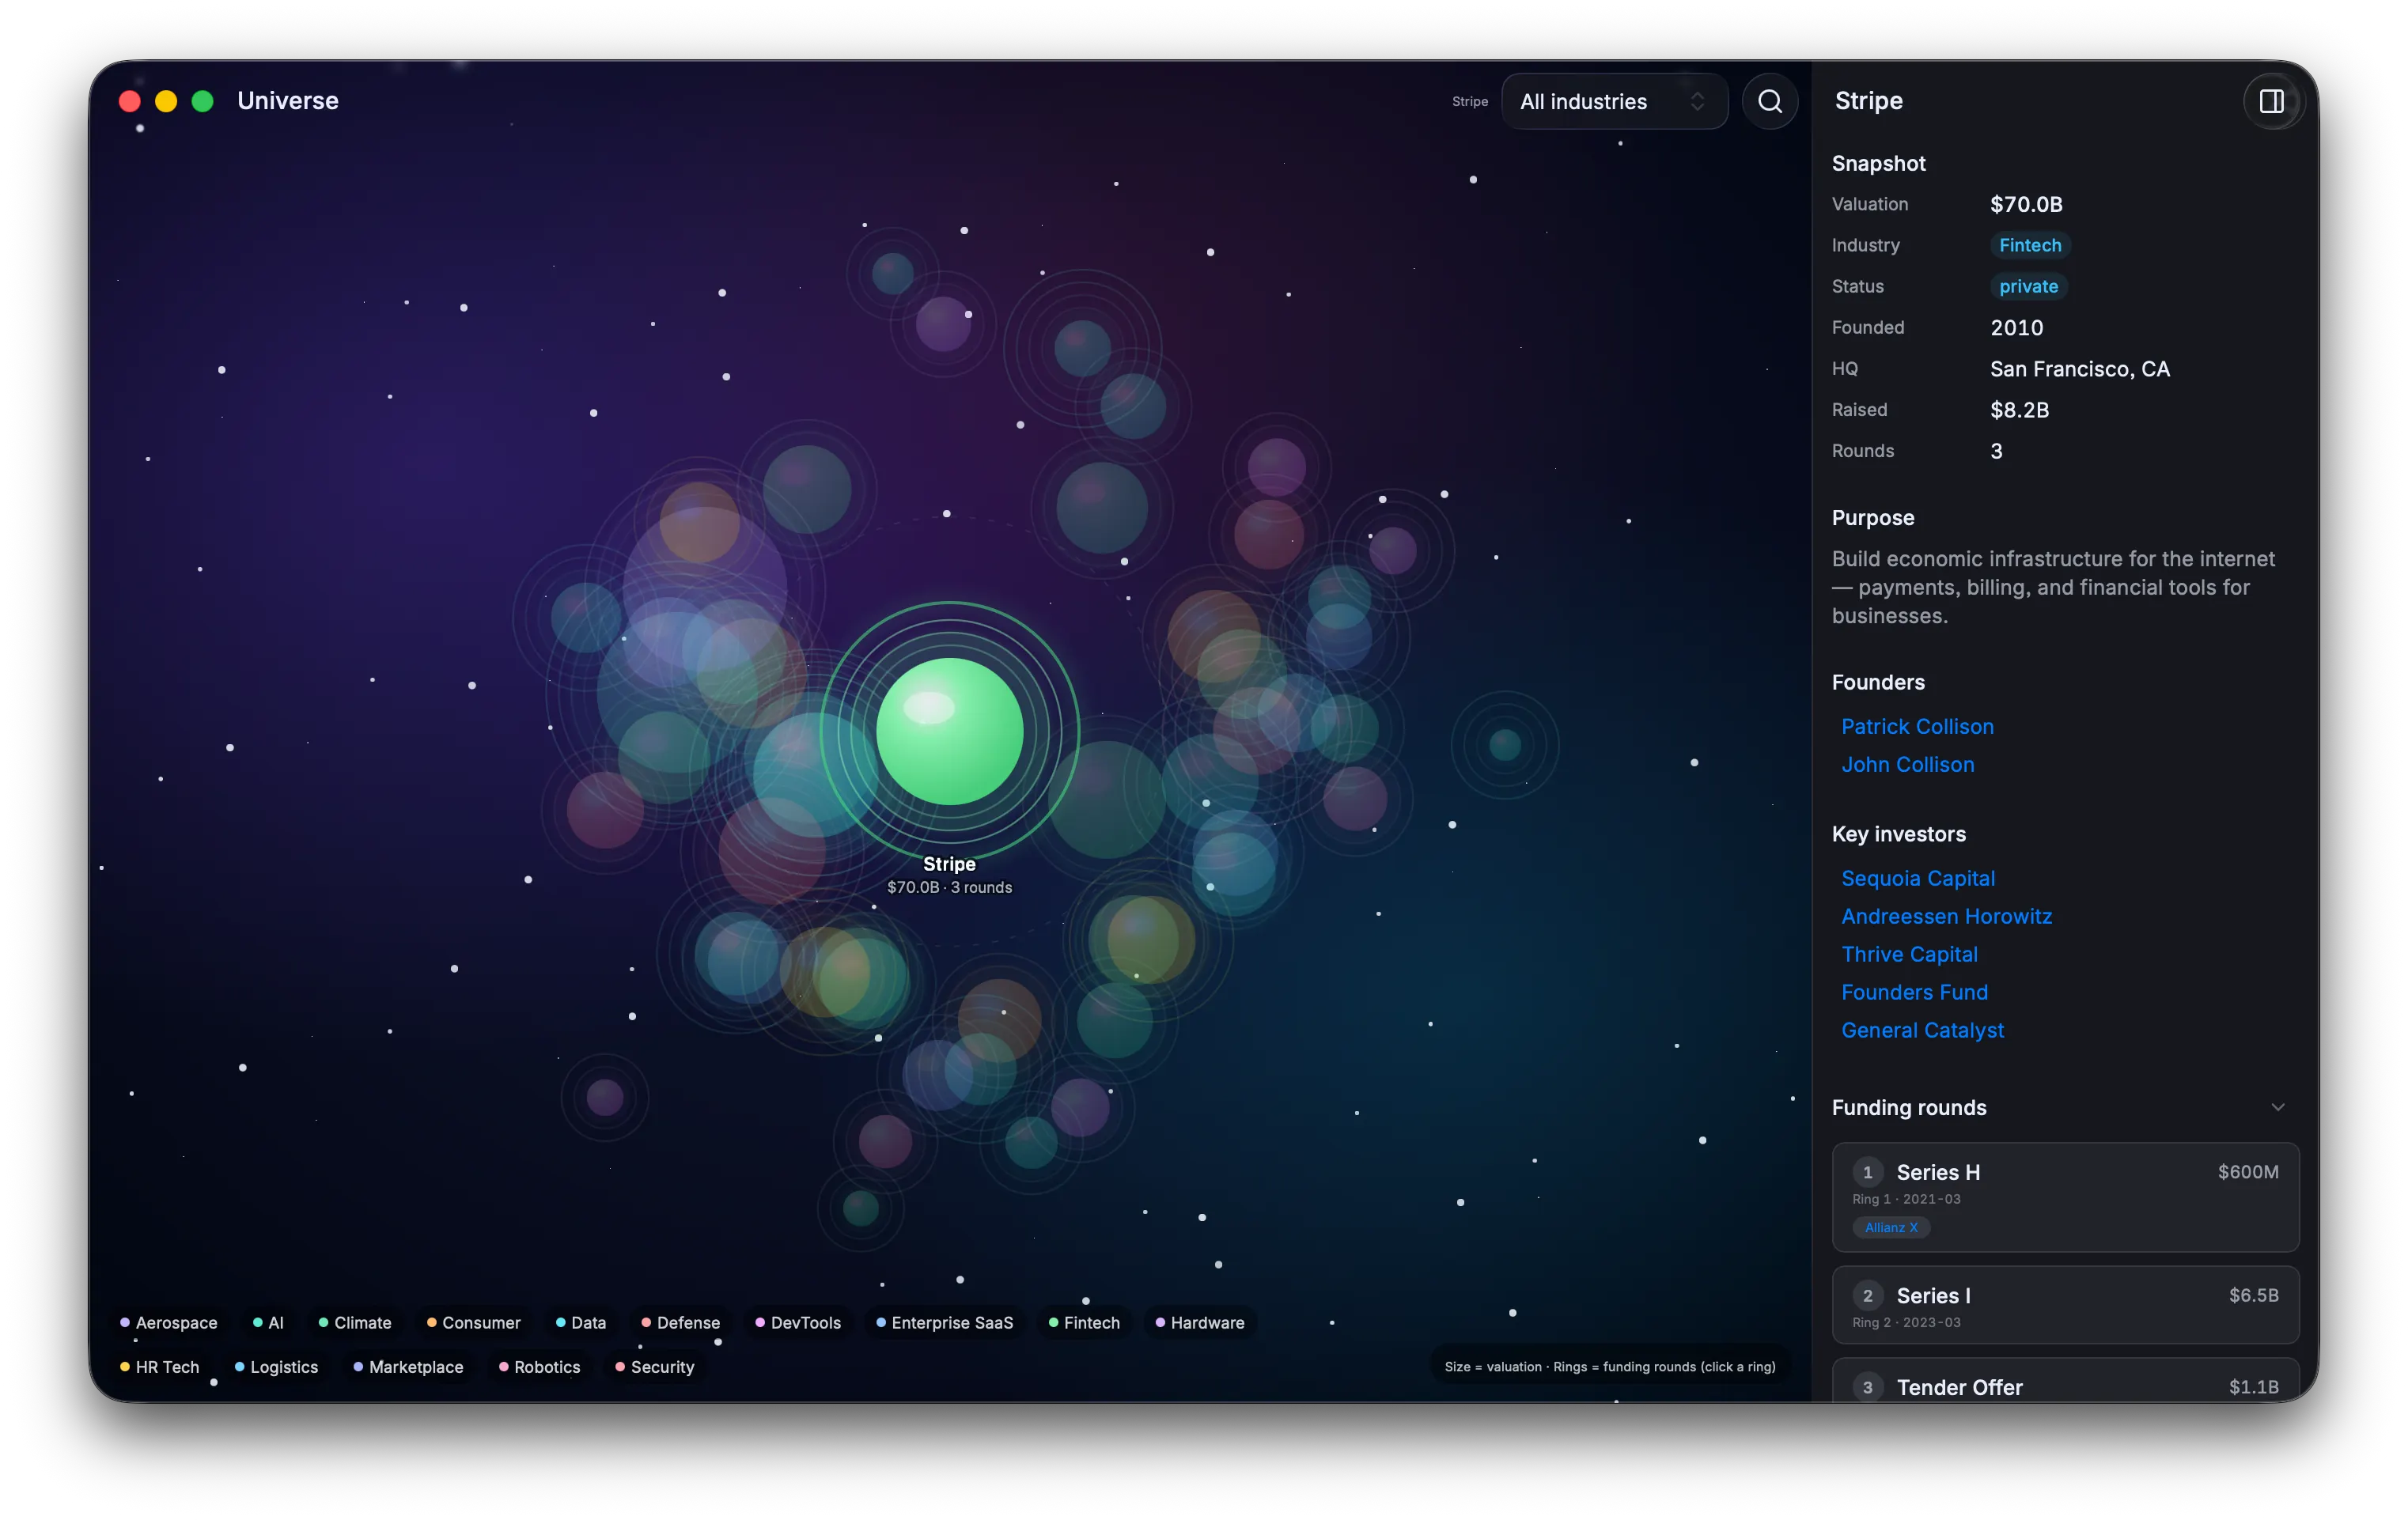Open Founders Fund investor link
The image size is (2408, 1520).
pos(1914,993)
